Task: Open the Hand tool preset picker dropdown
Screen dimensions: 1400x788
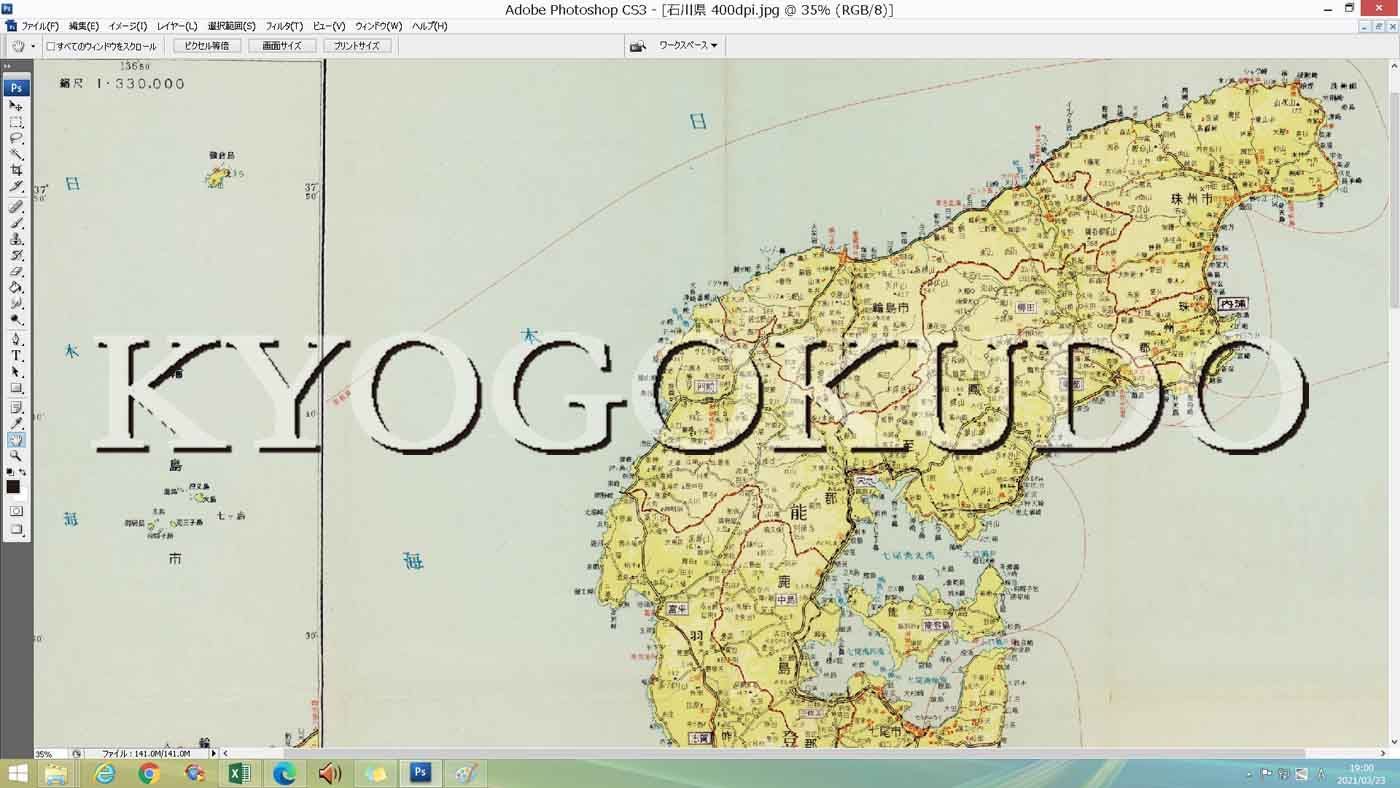Action: (x=32, y=46)
